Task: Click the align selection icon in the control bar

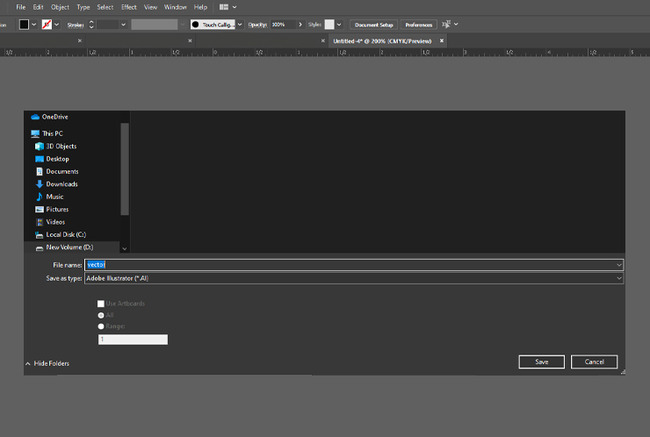Action: click(x=446, y=24)
